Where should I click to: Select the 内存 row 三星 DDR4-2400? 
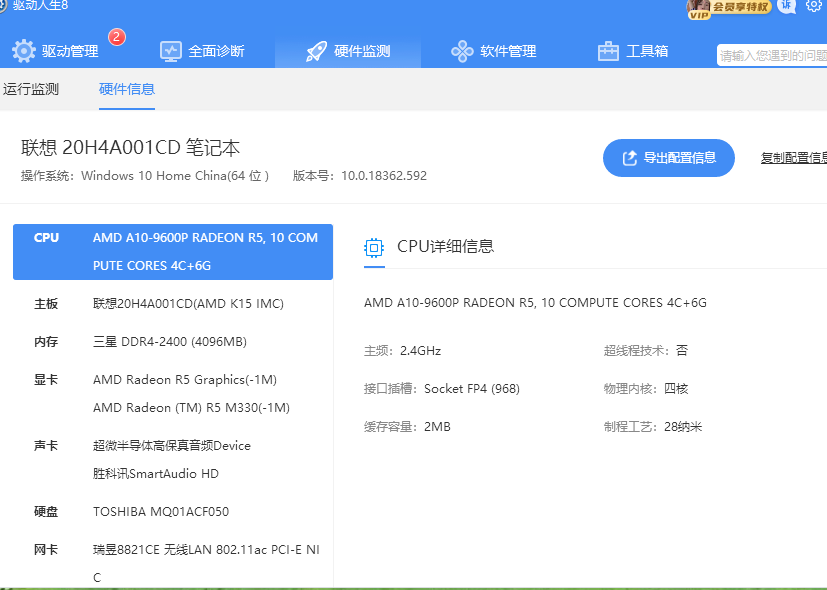173,342
